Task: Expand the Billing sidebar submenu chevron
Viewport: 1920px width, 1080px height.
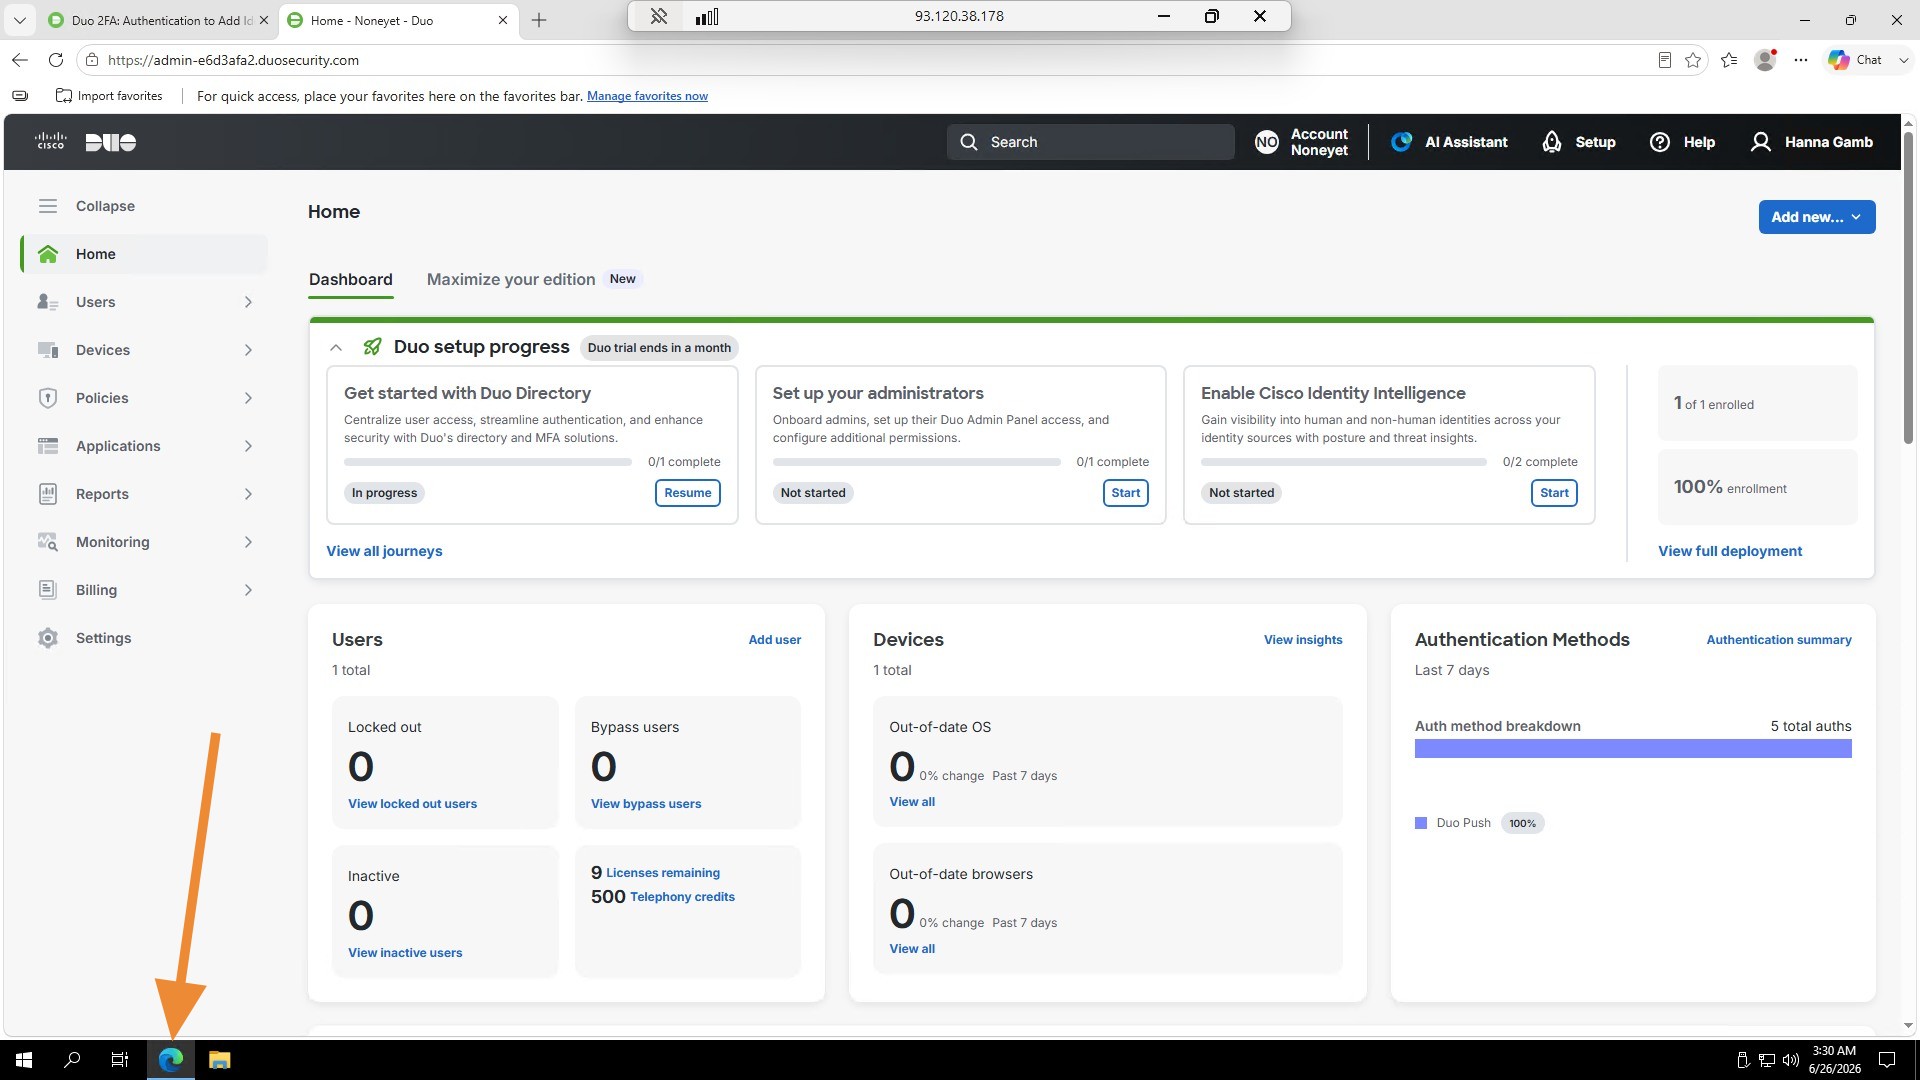Action: (248, 590)
